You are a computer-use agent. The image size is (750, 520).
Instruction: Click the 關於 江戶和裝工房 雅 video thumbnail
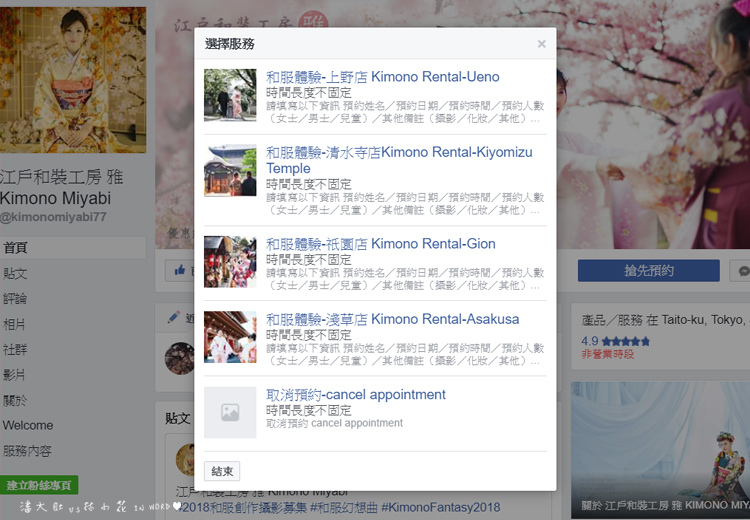coord(660,450)
